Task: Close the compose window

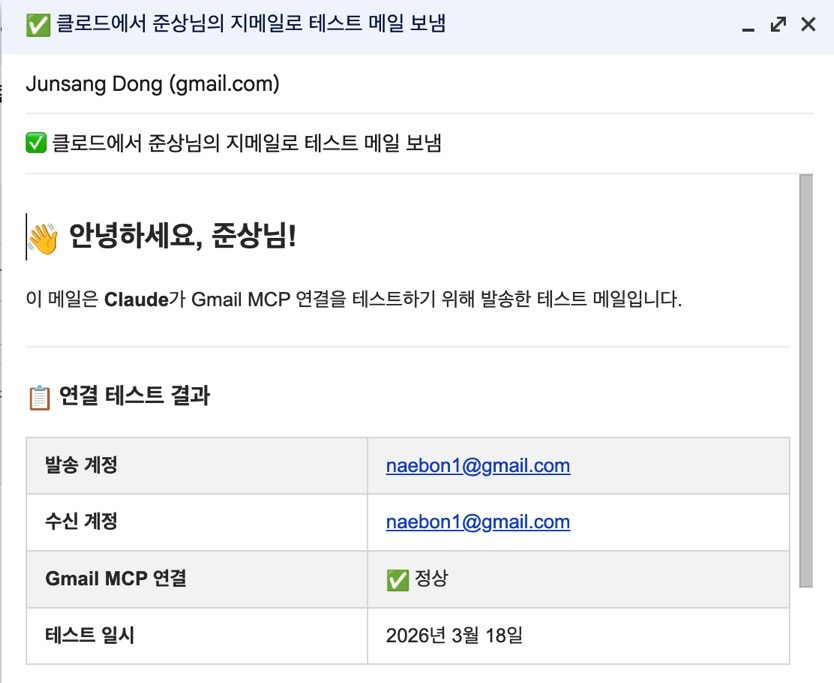Action: pyautogui.click(x=808, y=25)
